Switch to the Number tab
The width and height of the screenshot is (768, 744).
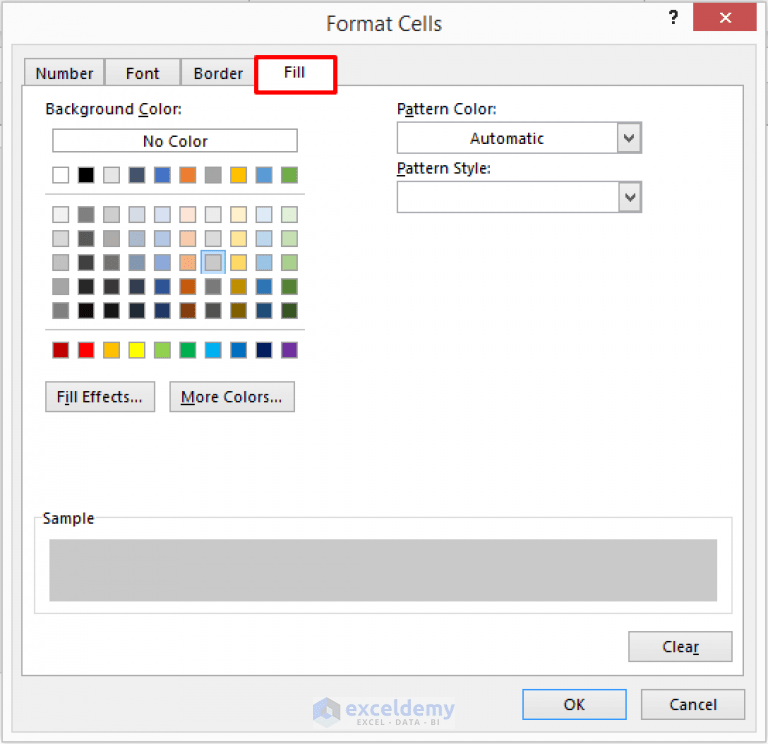tap(64, 73)
